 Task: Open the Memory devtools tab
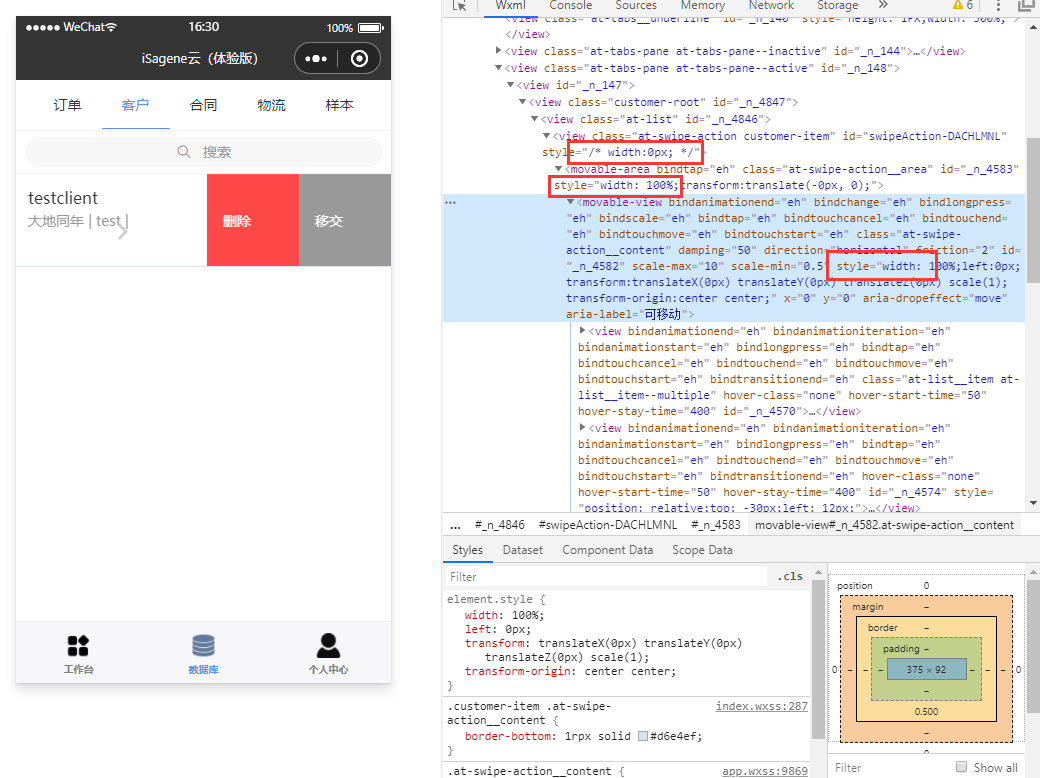[x=702, y=5]
